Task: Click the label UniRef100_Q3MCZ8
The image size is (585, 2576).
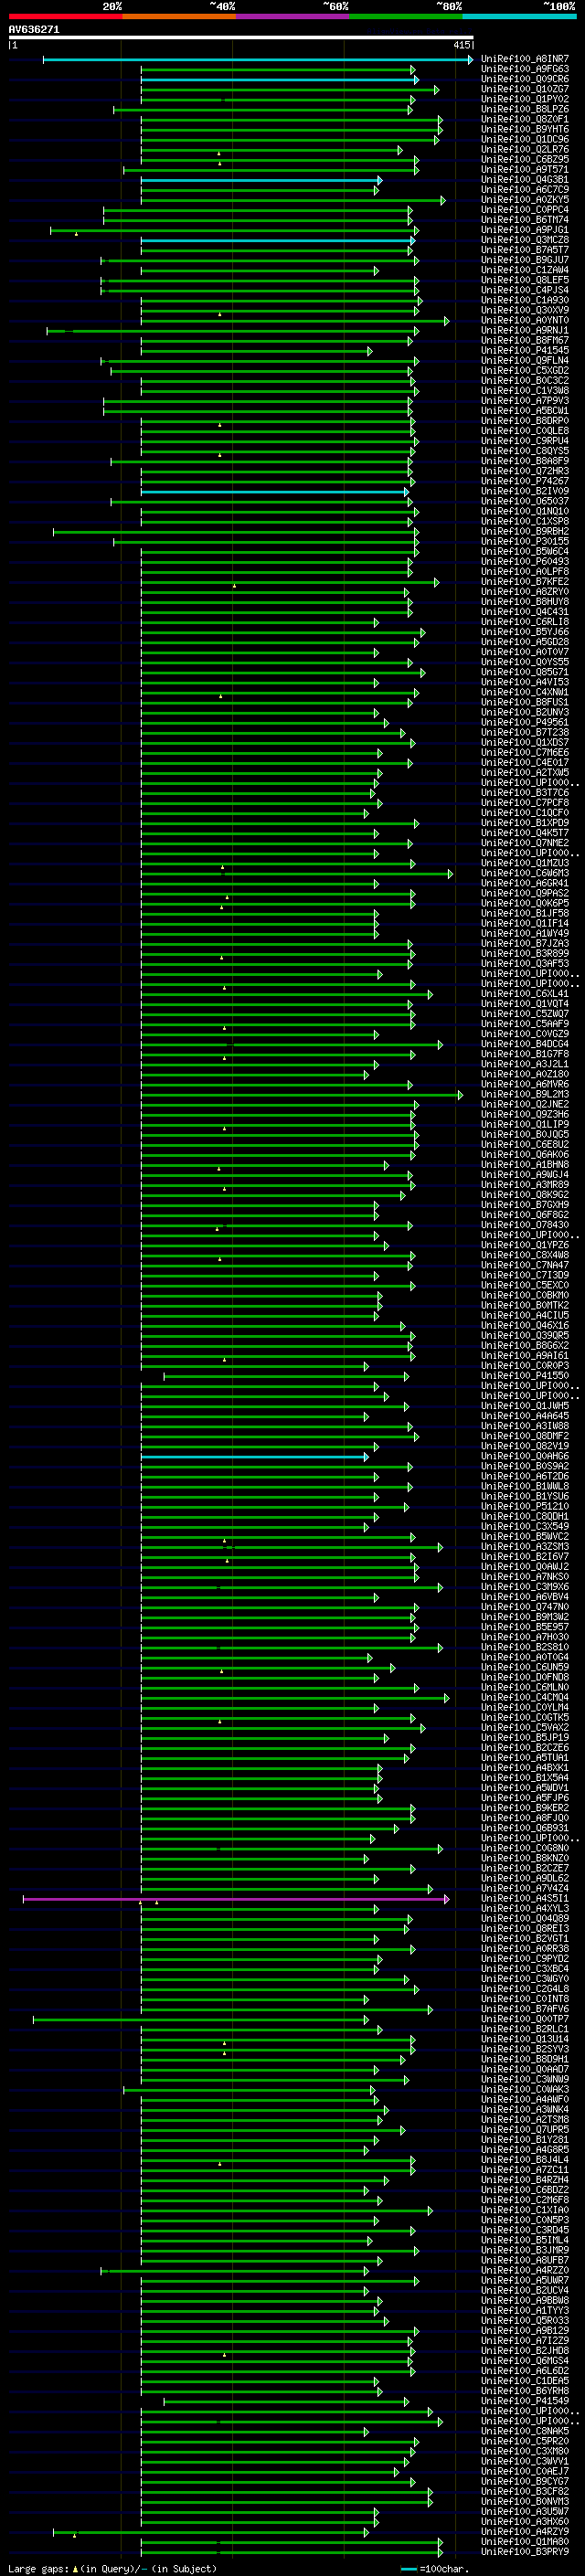Action: tap(524, 240)
